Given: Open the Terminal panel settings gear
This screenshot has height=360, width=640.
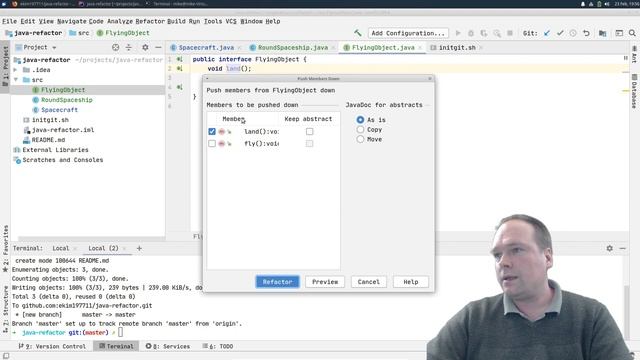Looking at the screenshot, I should 609,248.
